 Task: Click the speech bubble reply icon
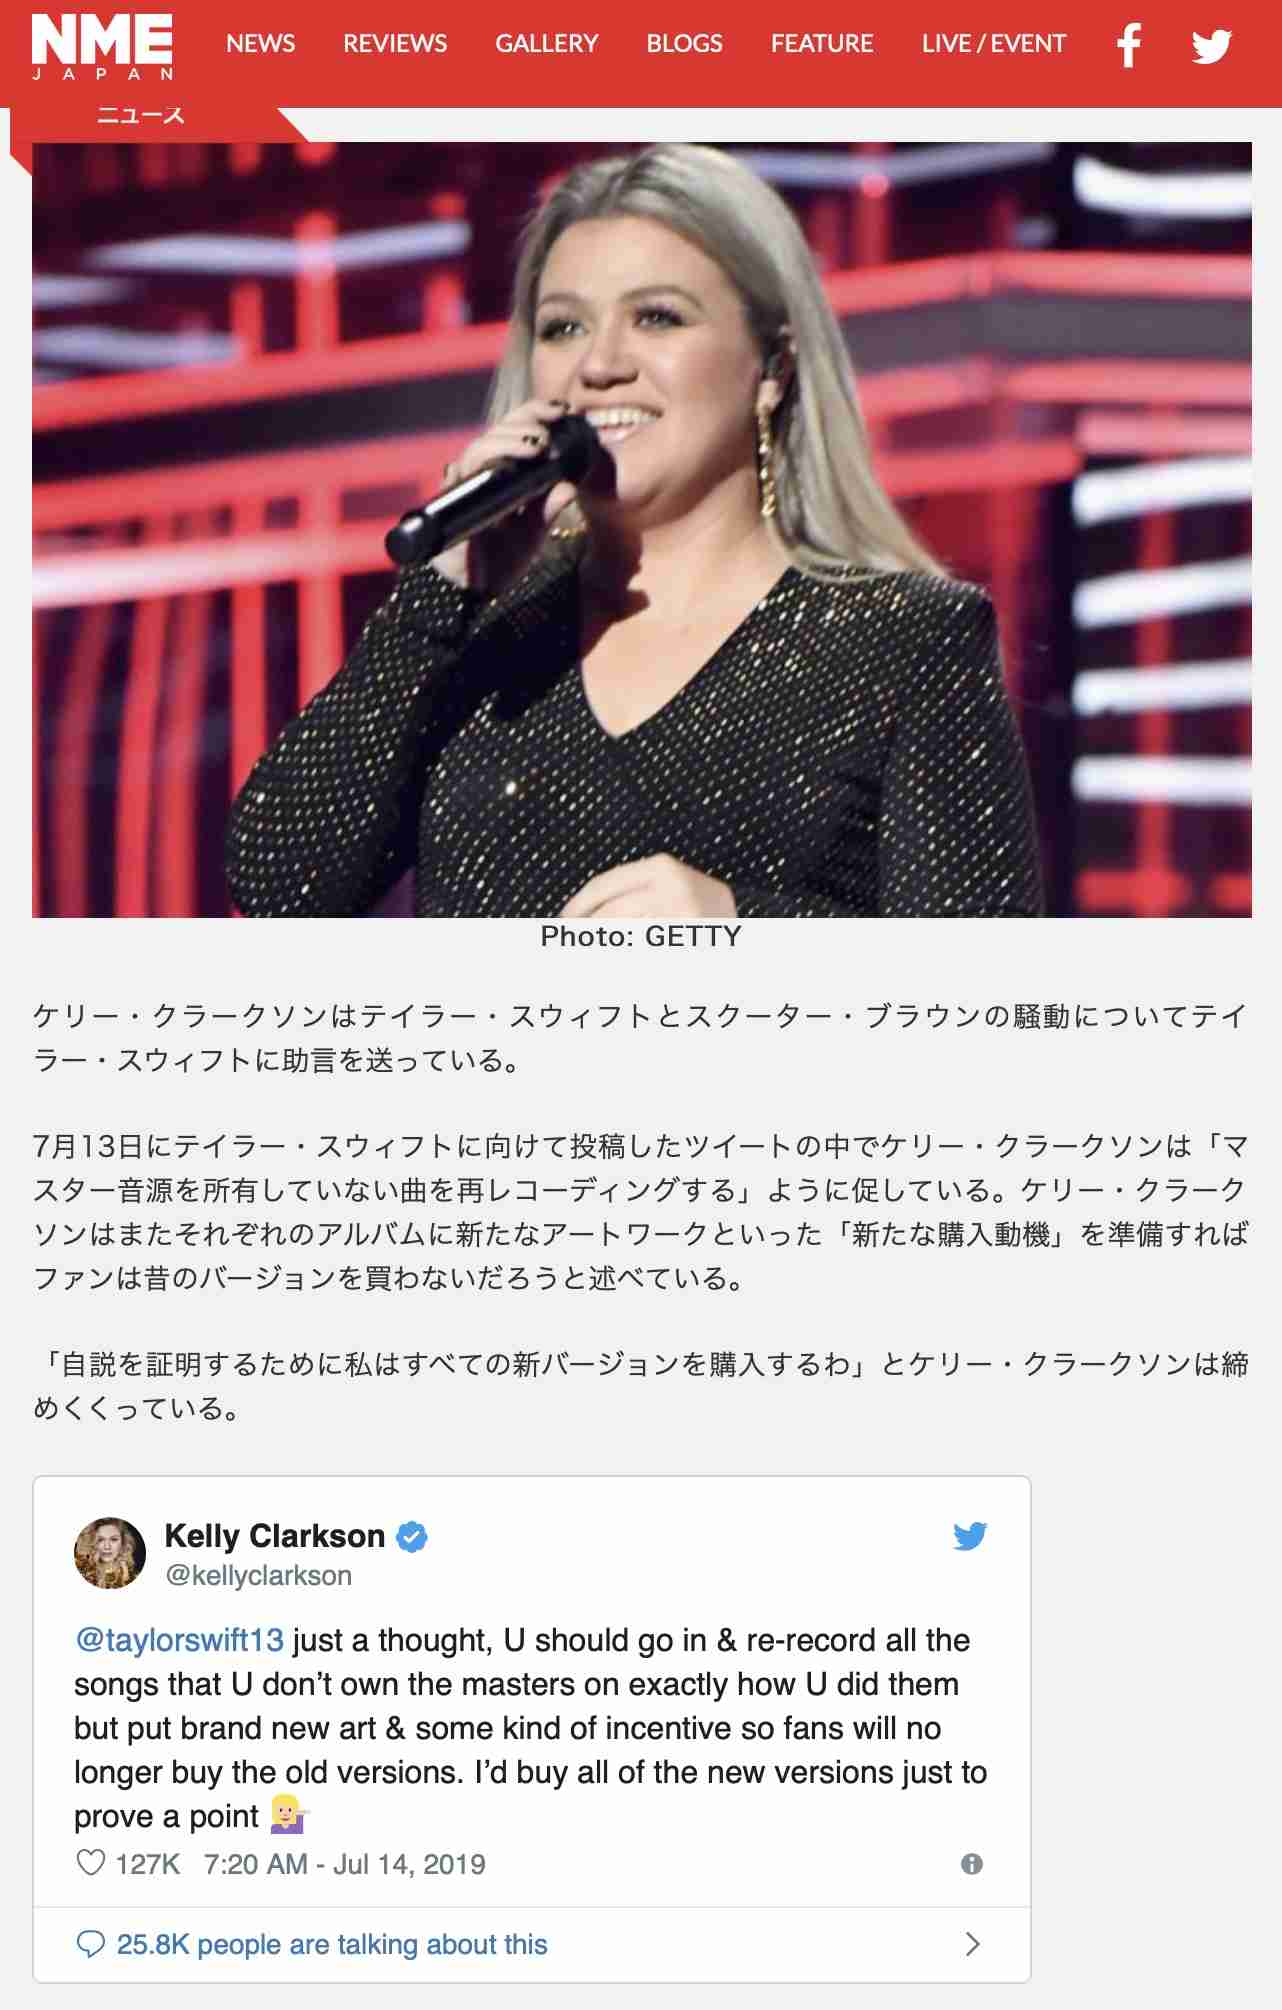(x=91, y=1944)
